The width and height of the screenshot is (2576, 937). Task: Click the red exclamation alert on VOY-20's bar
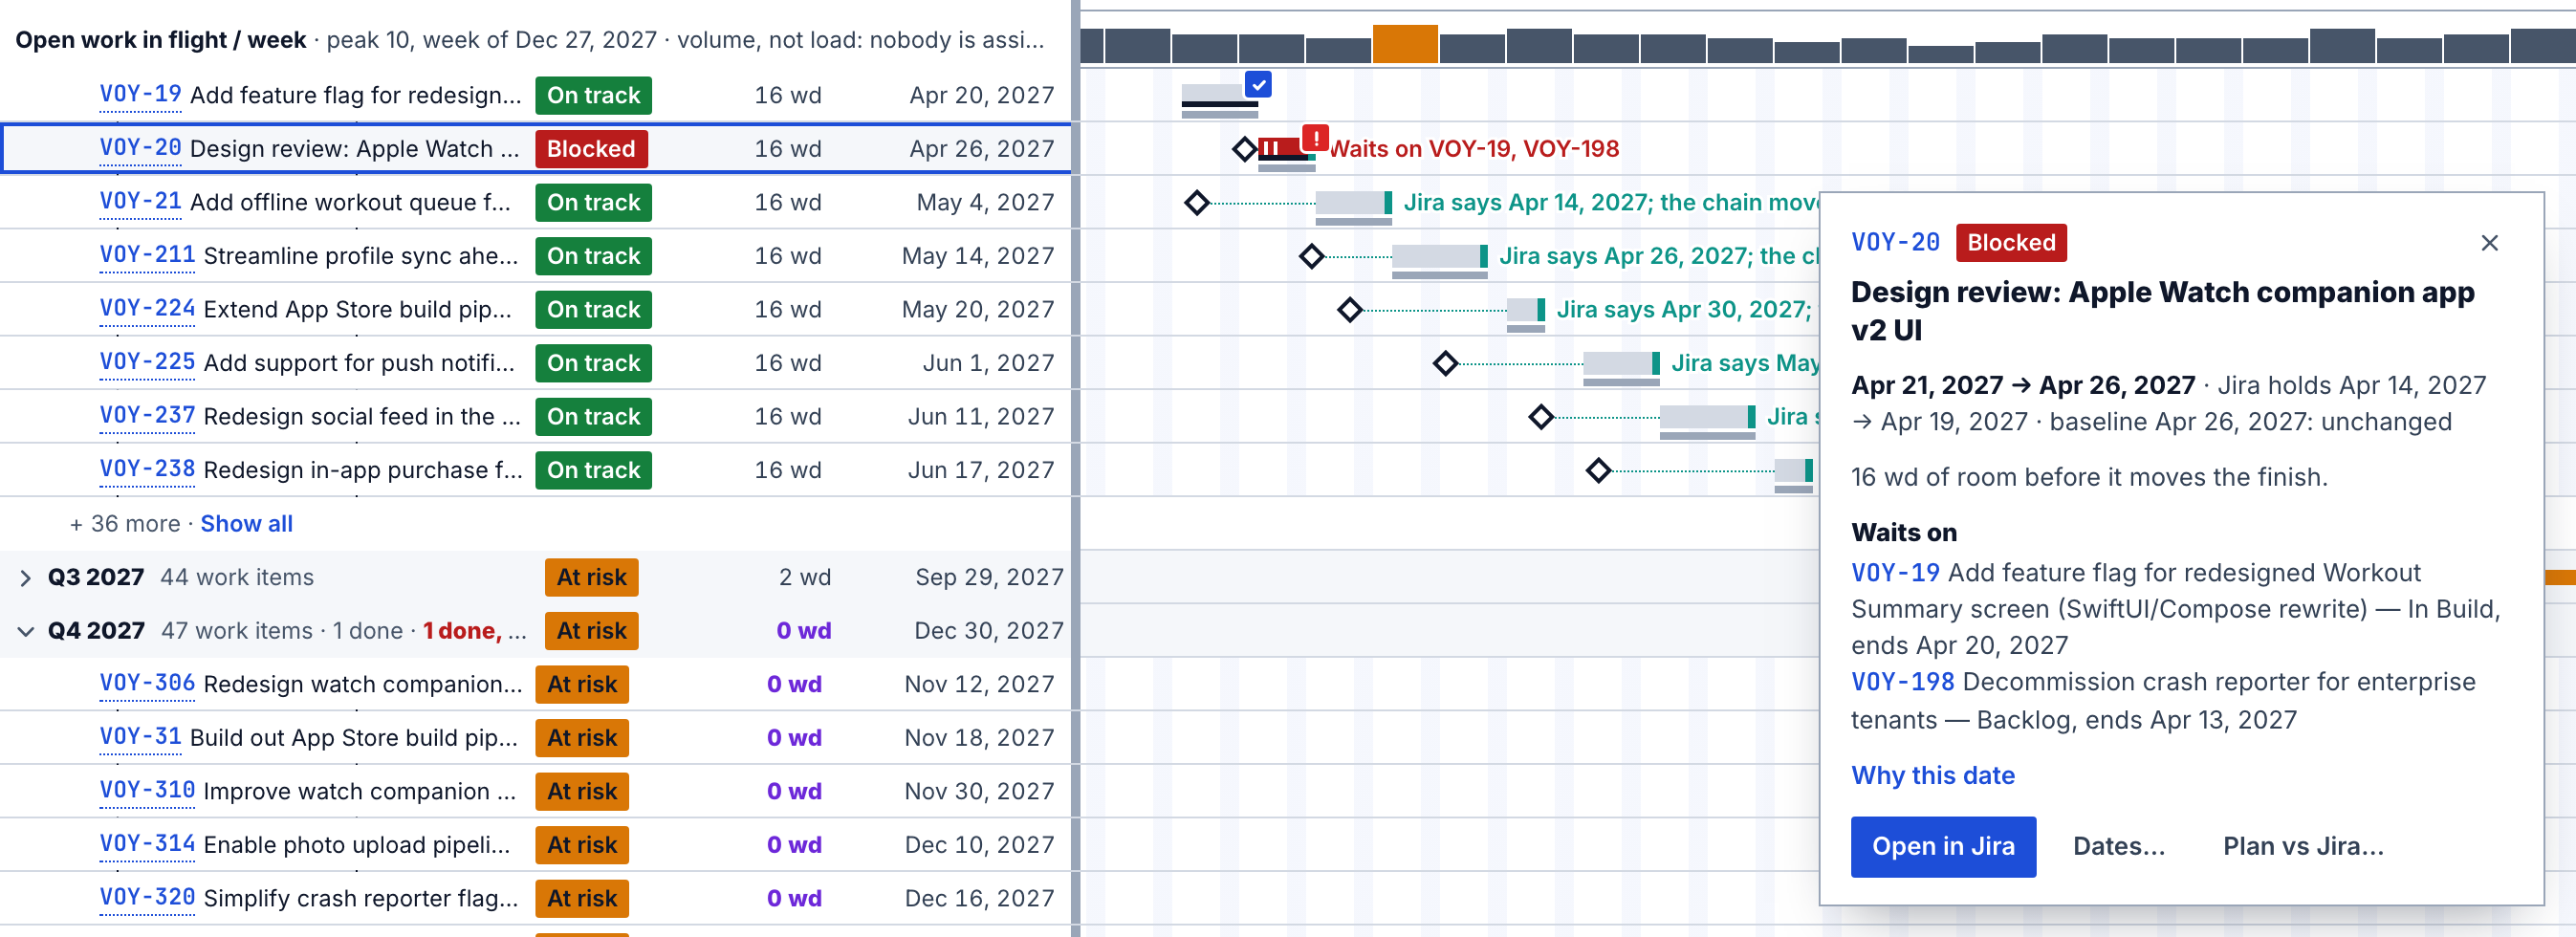click(x=1315, y=137)
